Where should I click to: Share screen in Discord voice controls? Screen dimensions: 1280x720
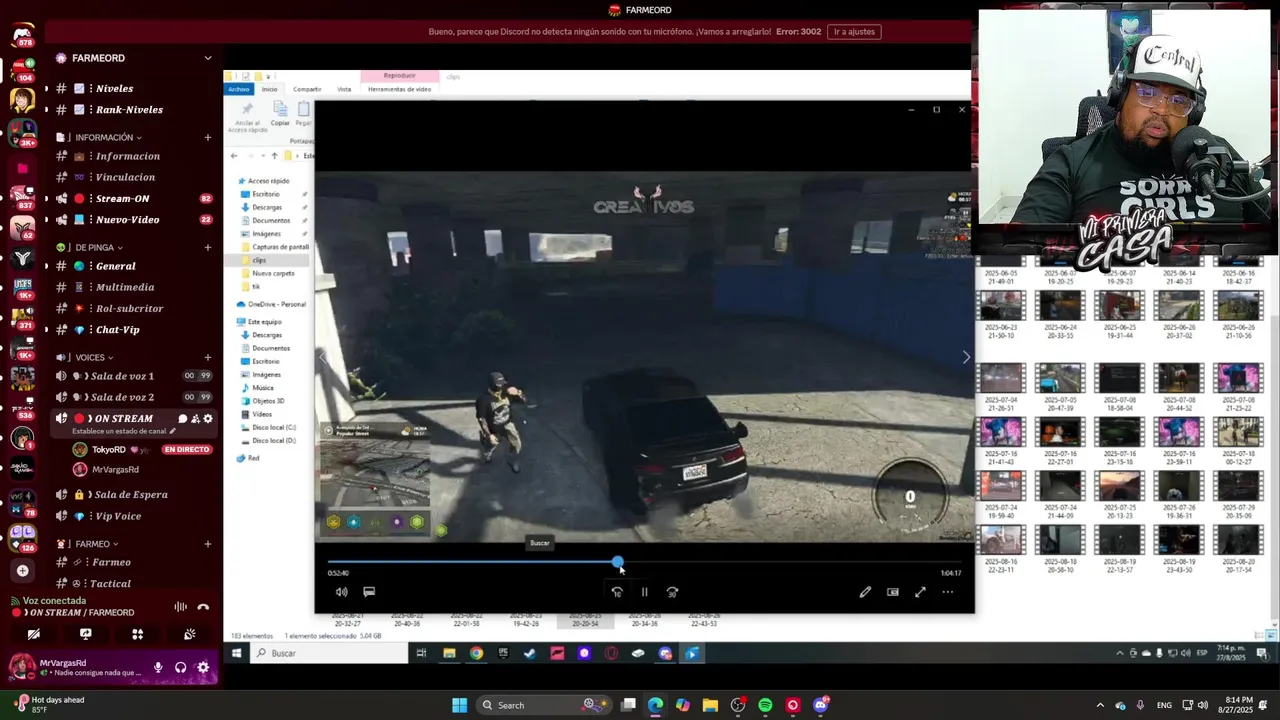point(86,634)
